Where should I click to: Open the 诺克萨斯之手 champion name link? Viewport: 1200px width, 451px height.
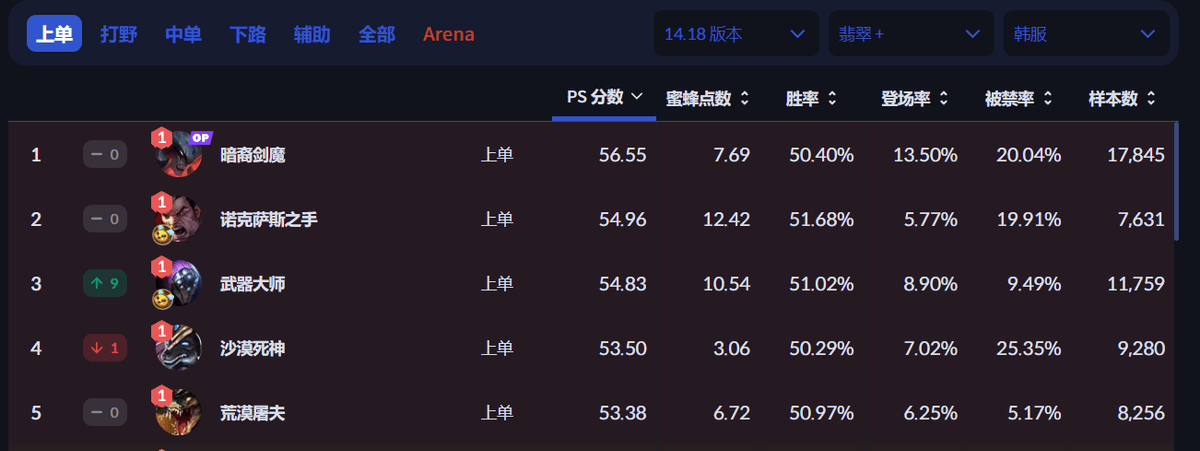pos(268,219)
